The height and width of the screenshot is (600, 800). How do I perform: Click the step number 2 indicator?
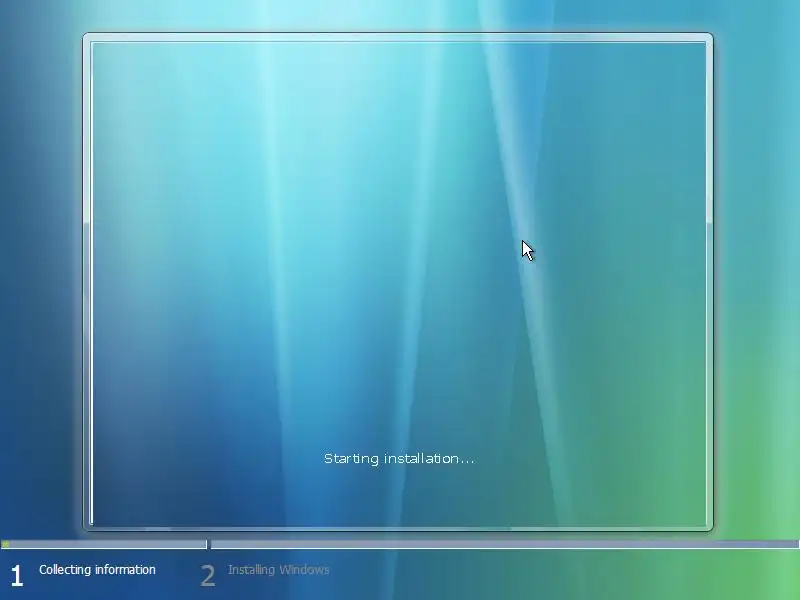point(207,576)
